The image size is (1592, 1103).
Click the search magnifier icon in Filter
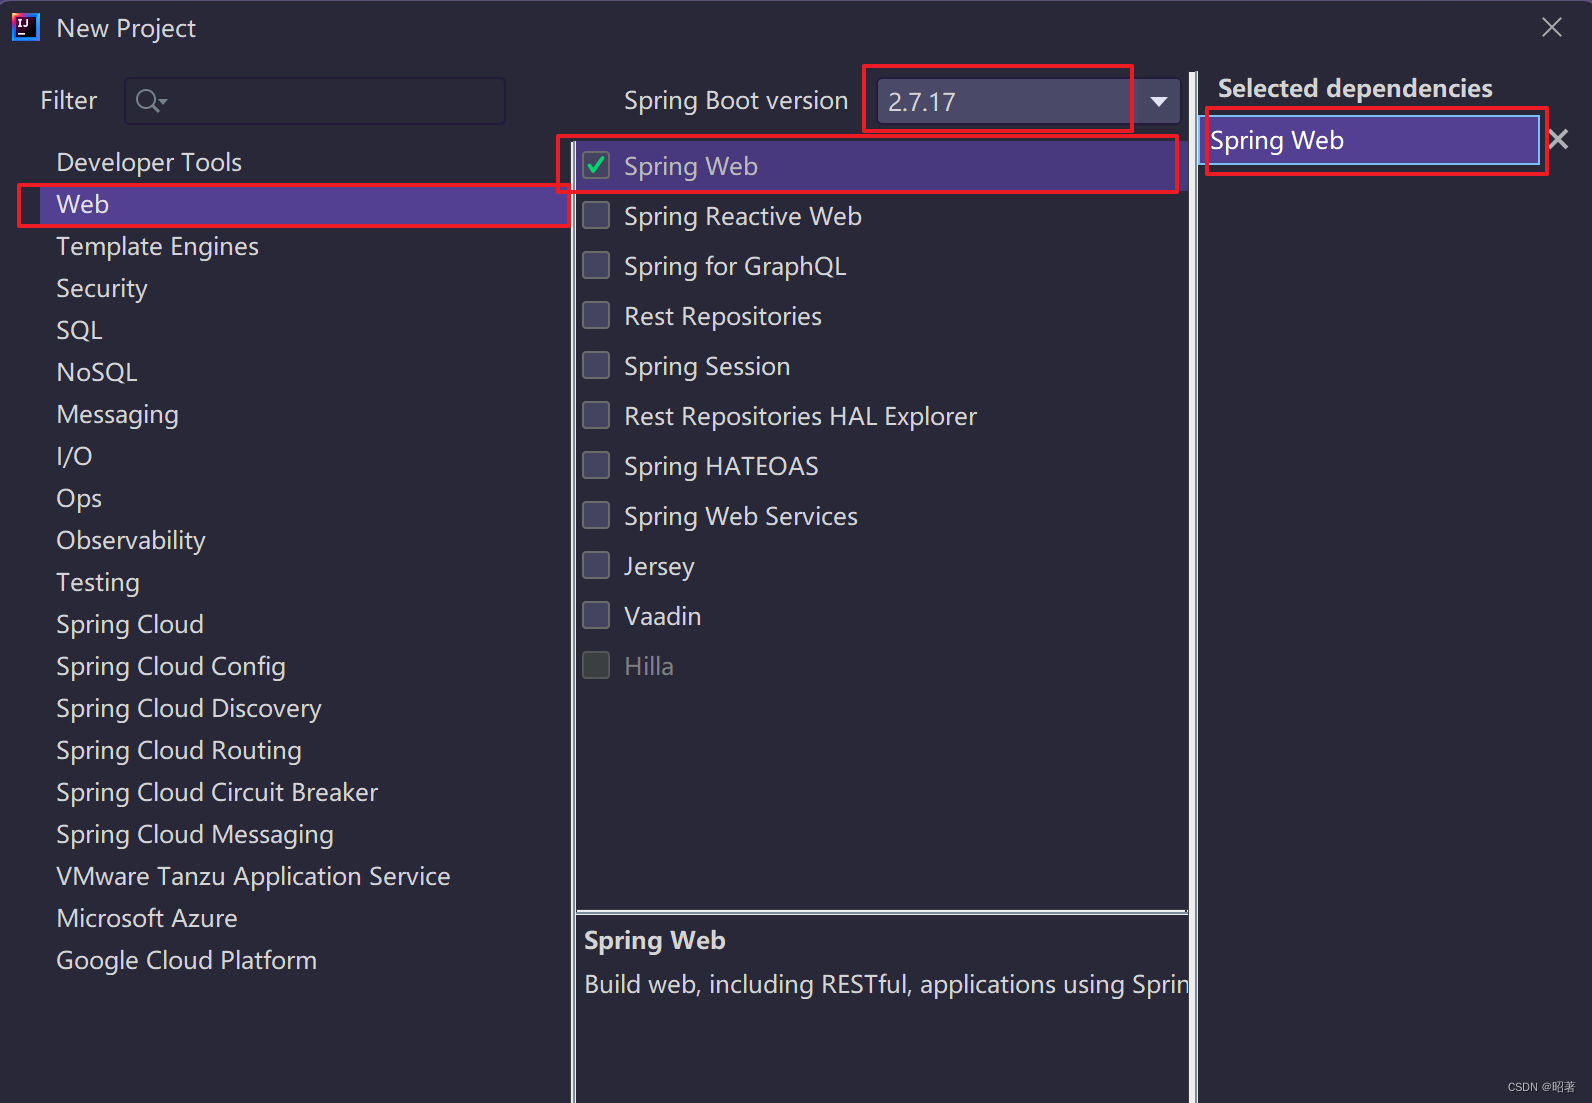coord(149,101)
